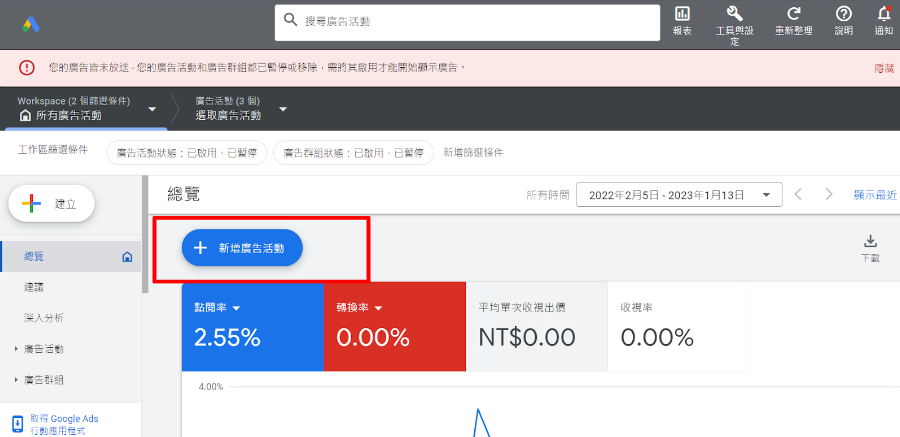Open the date range dropdown
This screenshot has height=437, width=900.
coord(679,195)
